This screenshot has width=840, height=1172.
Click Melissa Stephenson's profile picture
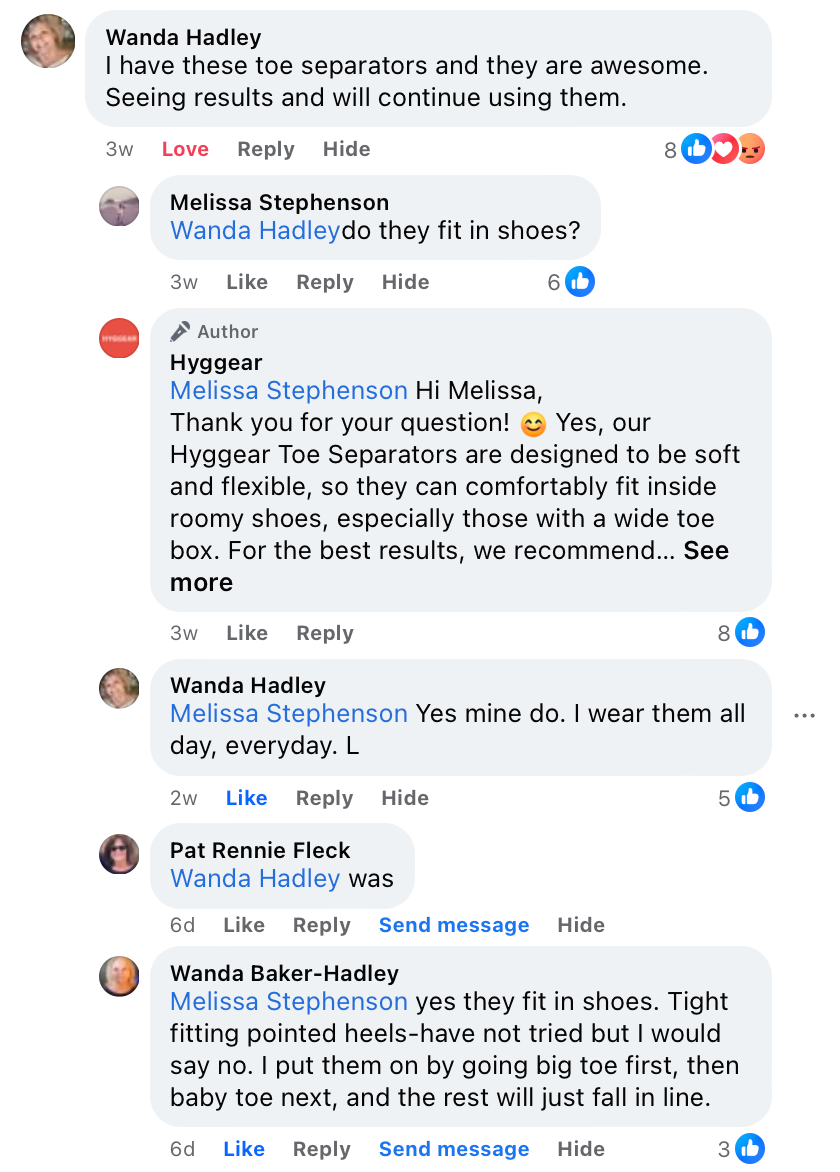tap(119, 206)
